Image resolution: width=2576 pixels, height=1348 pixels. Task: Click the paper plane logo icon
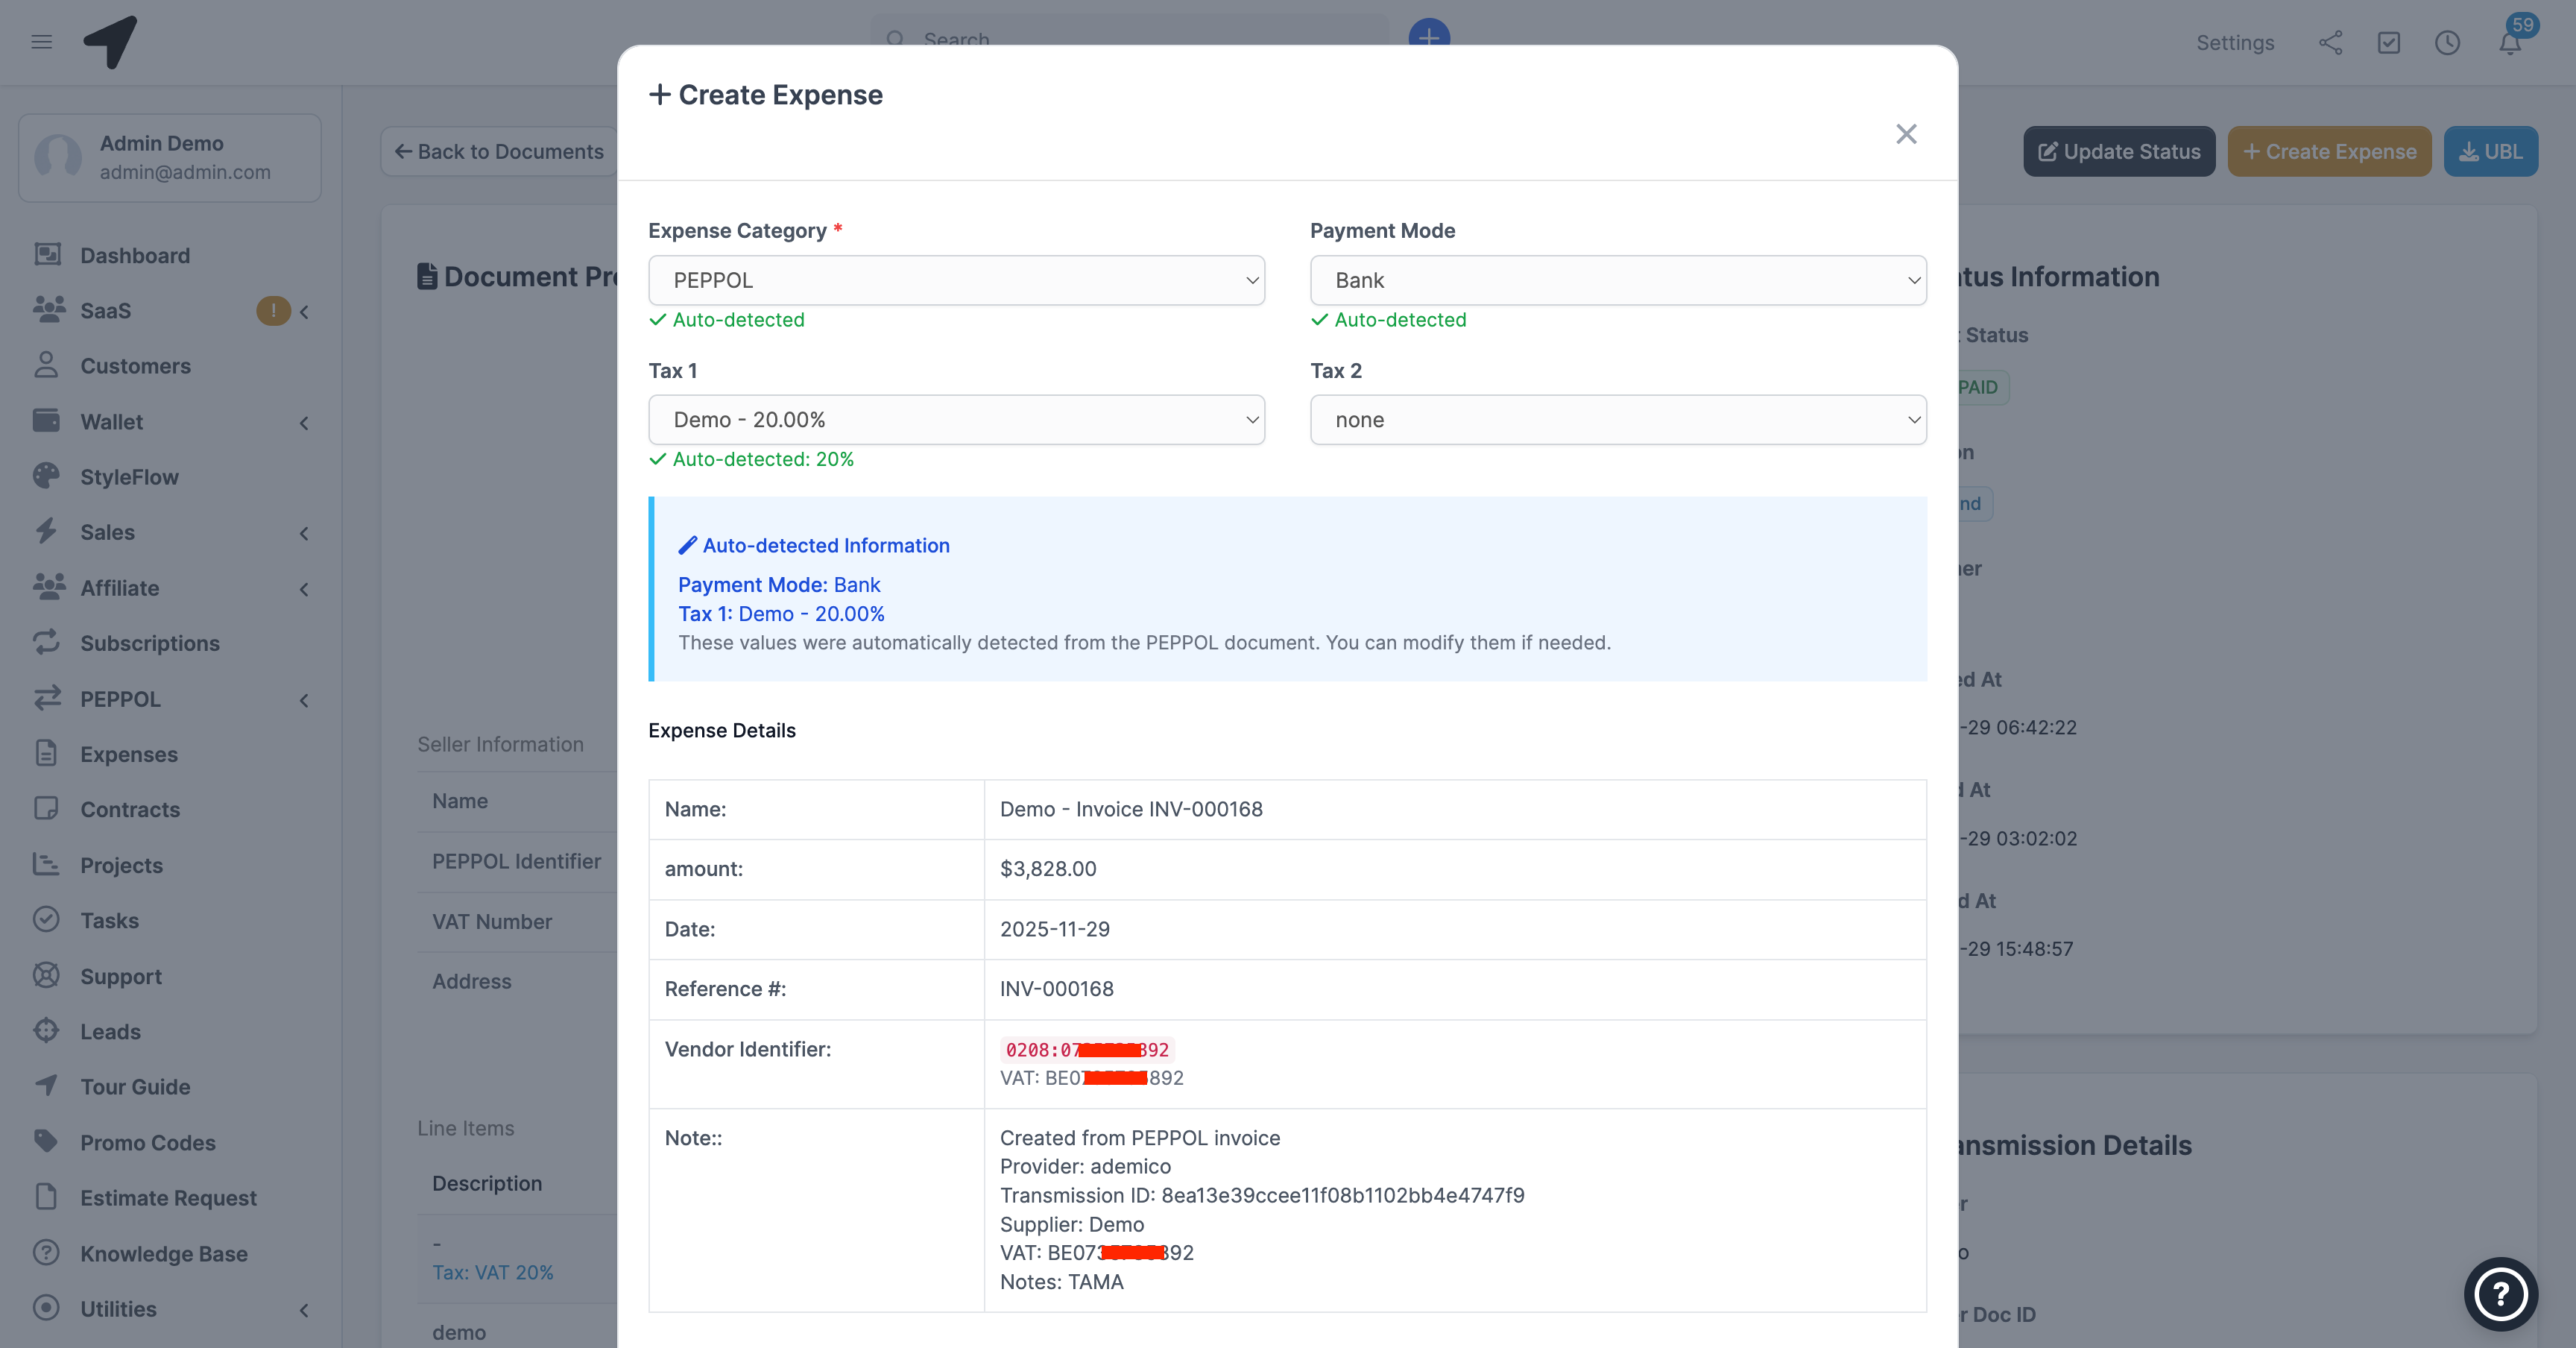(x=111, y=42)
